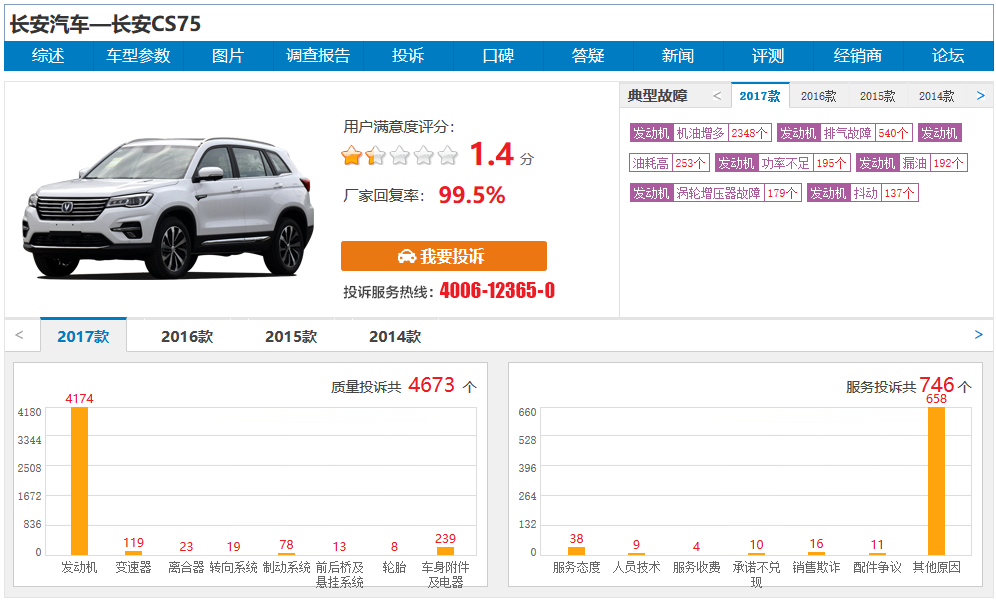Click the white Changan CS75 car image

click(165, 207)
